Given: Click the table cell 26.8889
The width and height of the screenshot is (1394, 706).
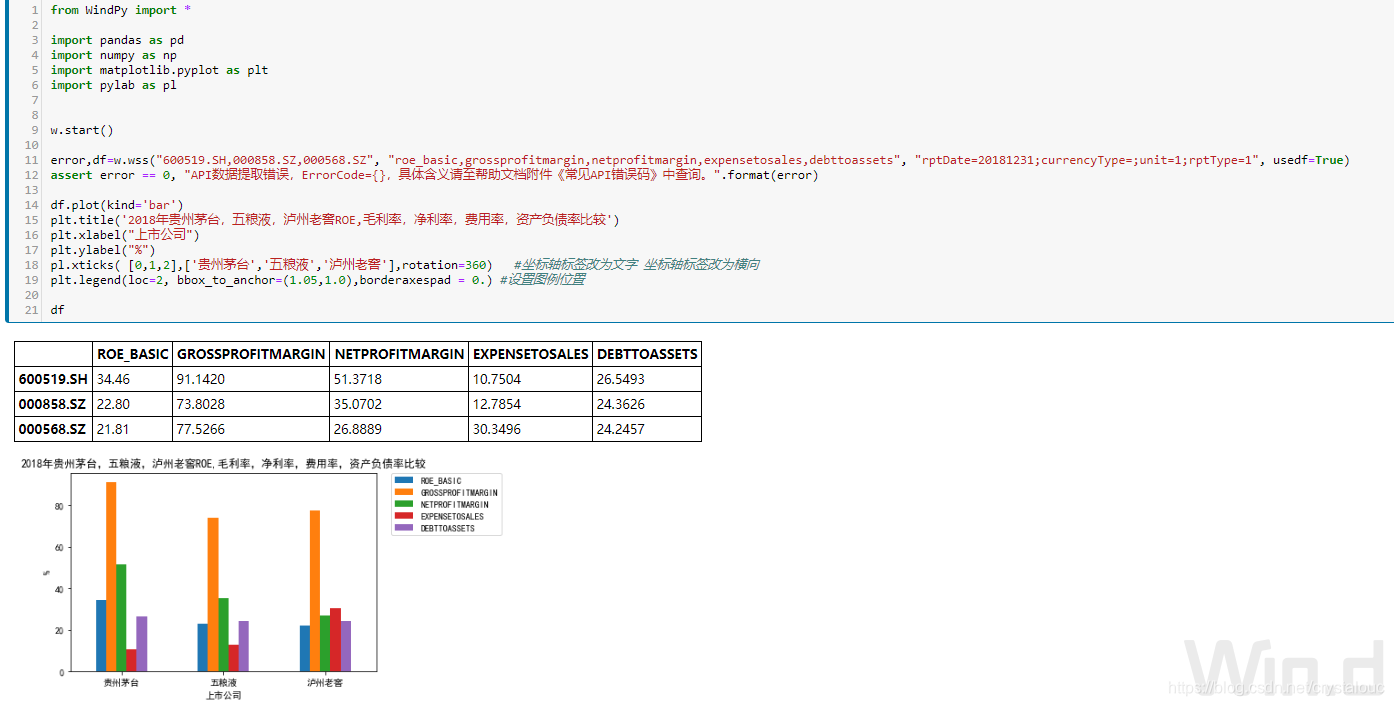Looking at the screenshot, I should [x=399, y=429].
